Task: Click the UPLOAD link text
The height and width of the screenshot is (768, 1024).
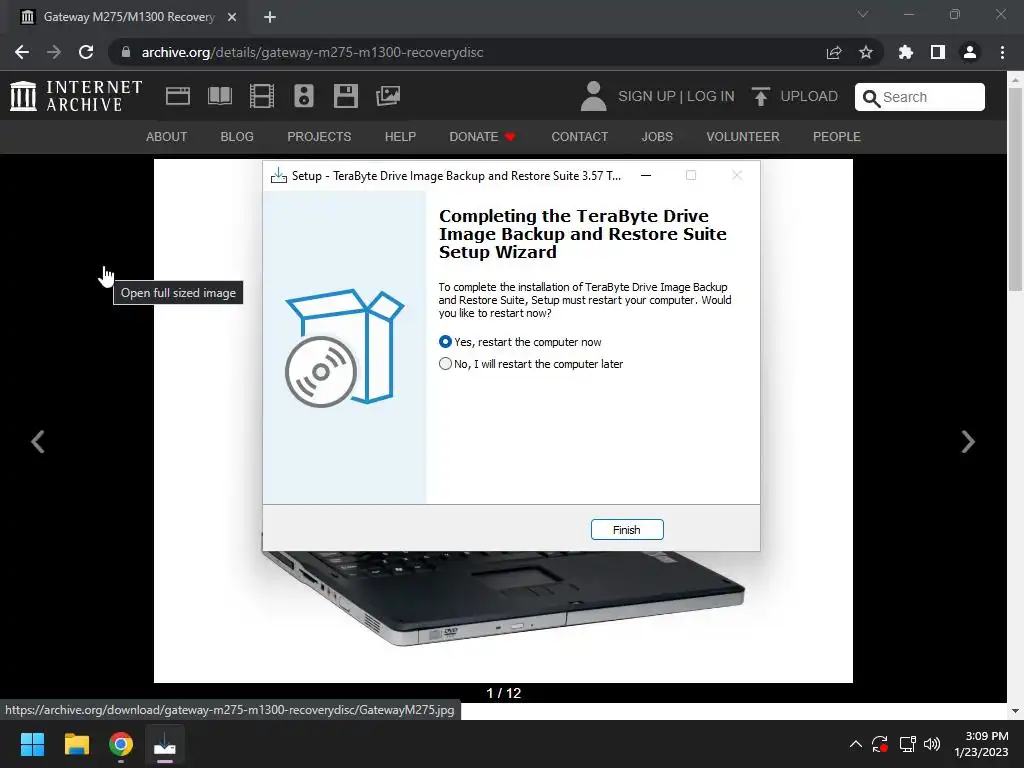Action: pyautogui.click(x=809, y=96)
